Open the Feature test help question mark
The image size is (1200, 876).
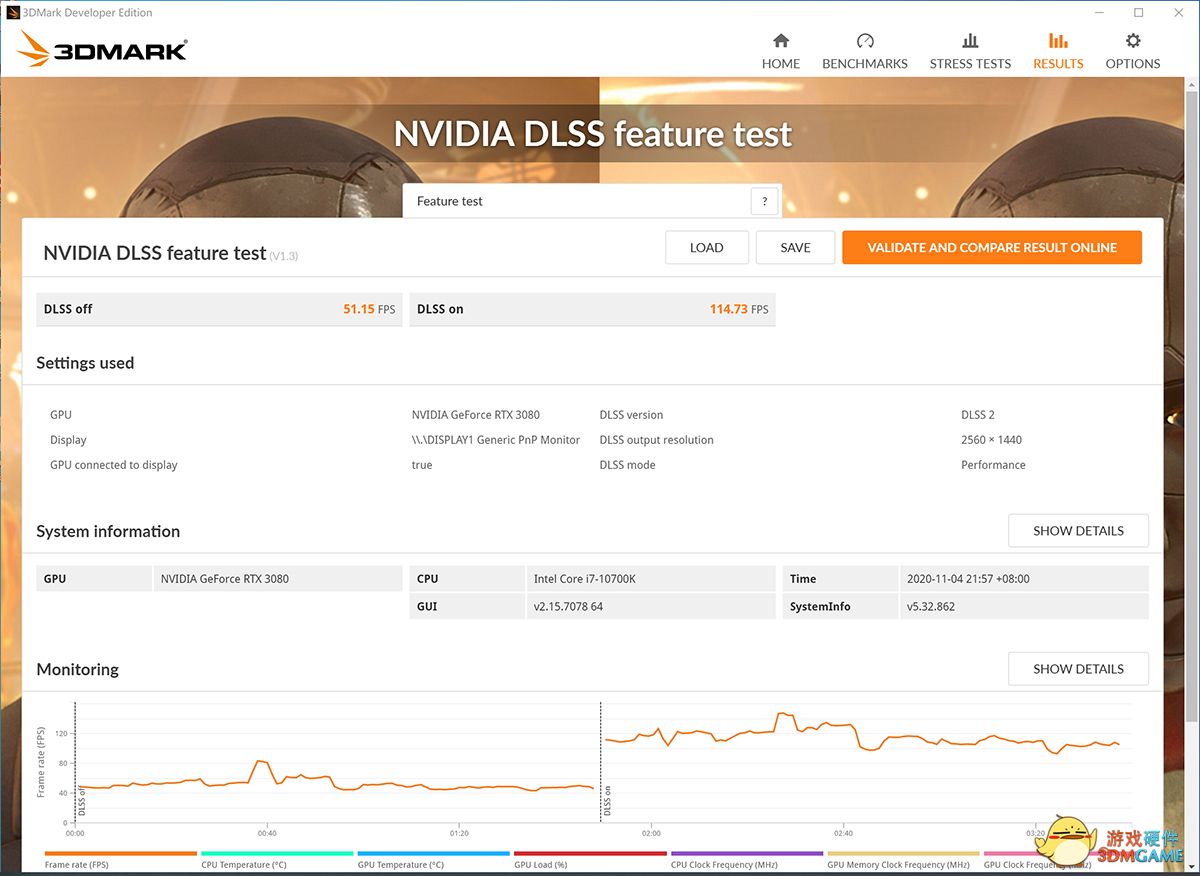coord(764,201)
